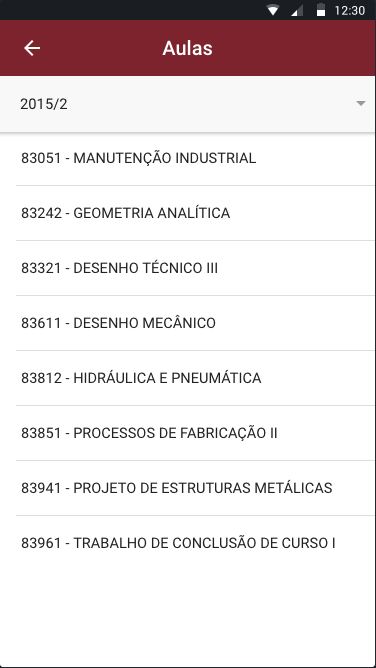Tap the course code 83961

pyautogui.click(x=41, y=543)
